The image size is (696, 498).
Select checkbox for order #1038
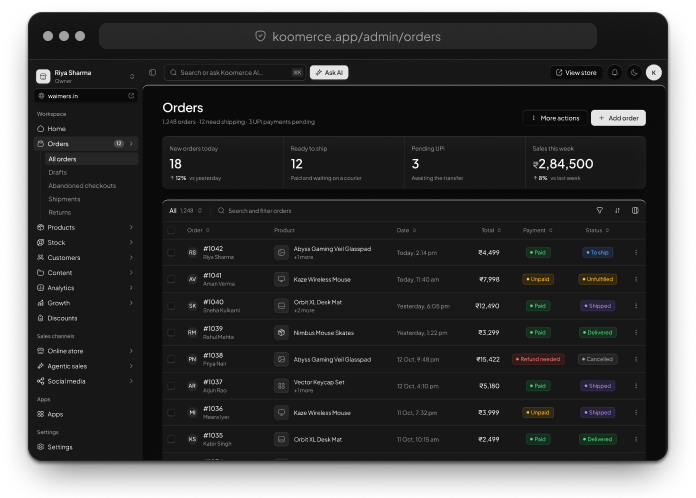(x=171, y=359)
